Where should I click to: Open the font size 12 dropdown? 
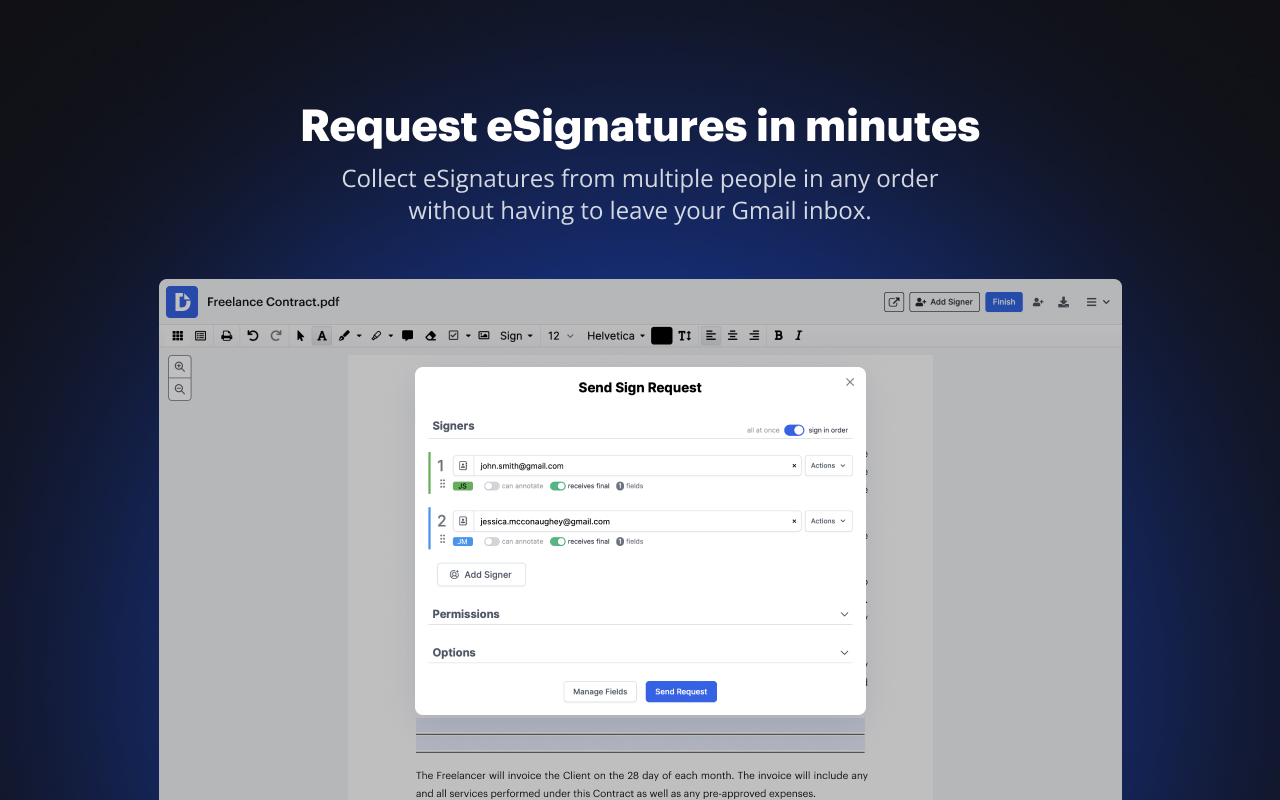tap(560, 336)
